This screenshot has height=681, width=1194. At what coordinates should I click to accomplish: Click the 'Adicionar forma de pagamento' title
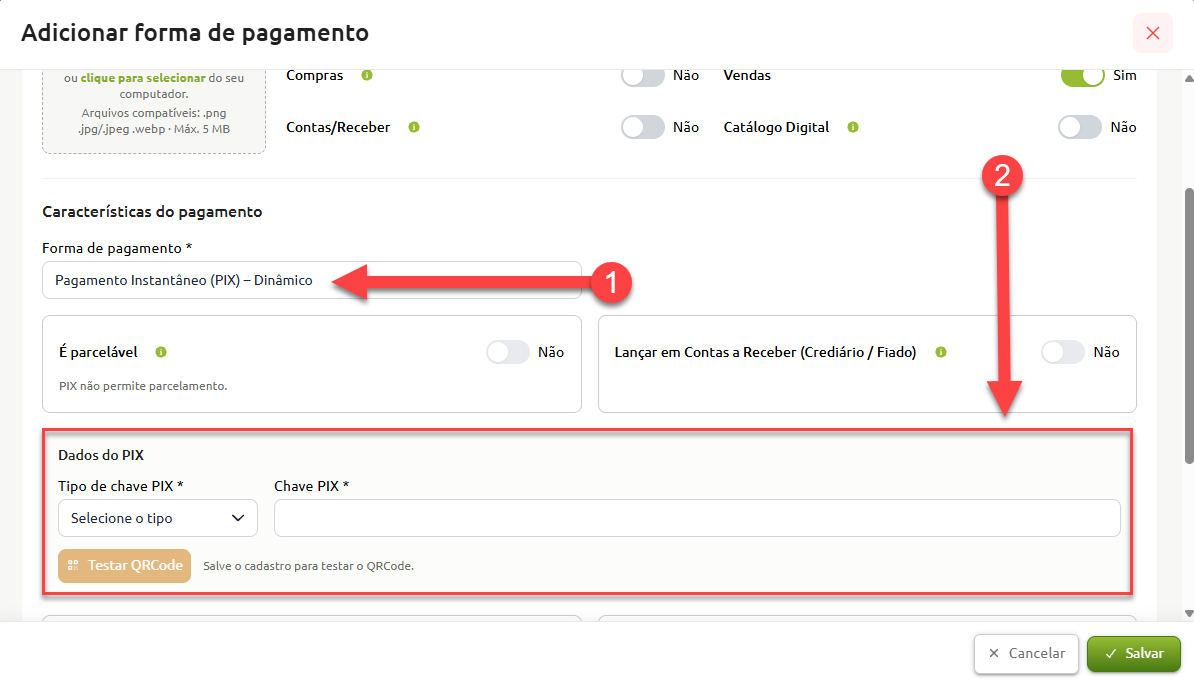[x=195, y=33]
